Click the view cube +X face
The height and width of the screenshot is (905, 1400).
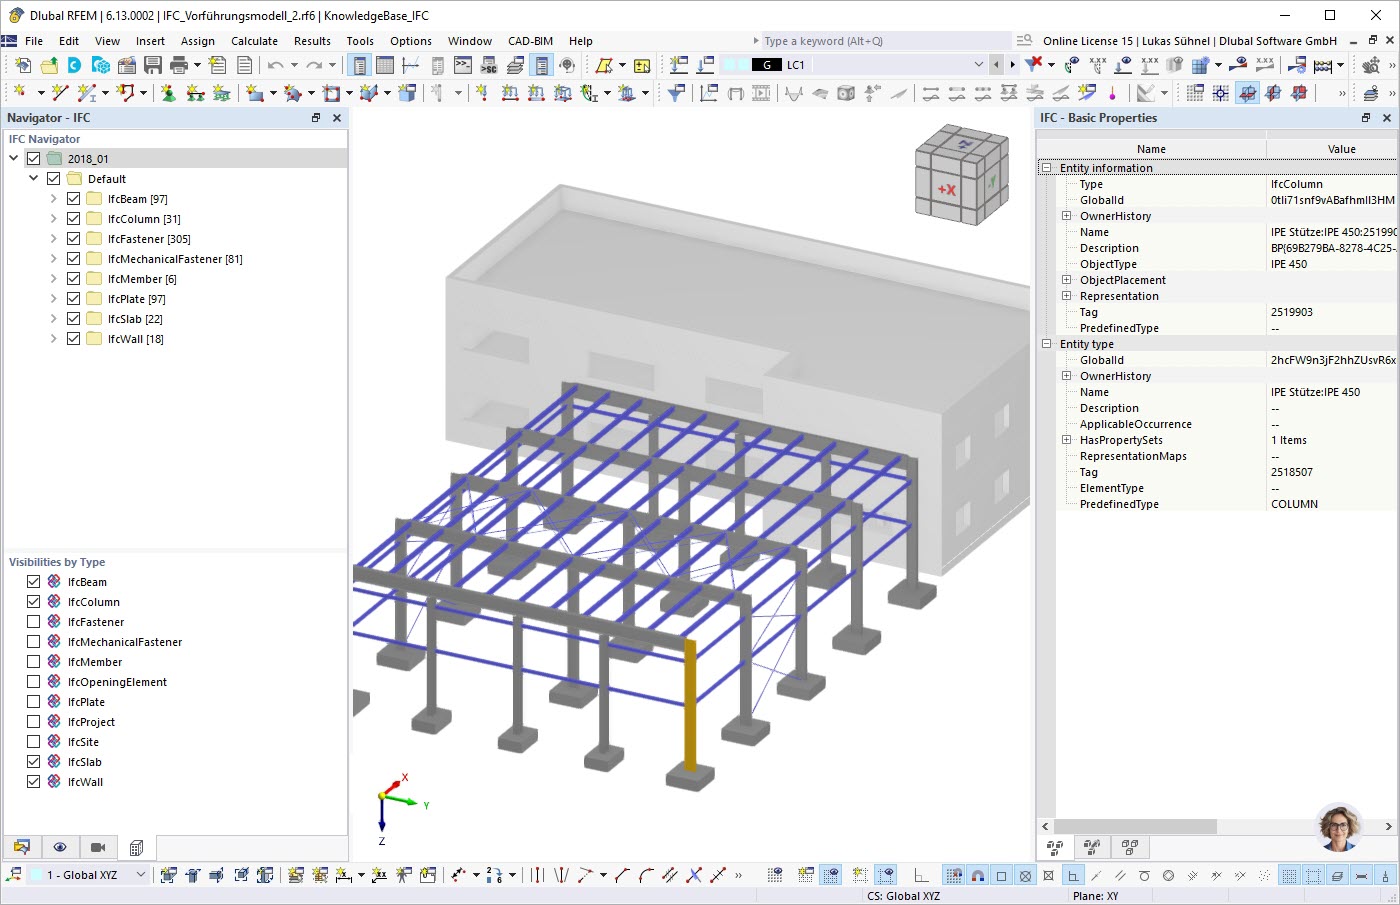pos(946,189)
